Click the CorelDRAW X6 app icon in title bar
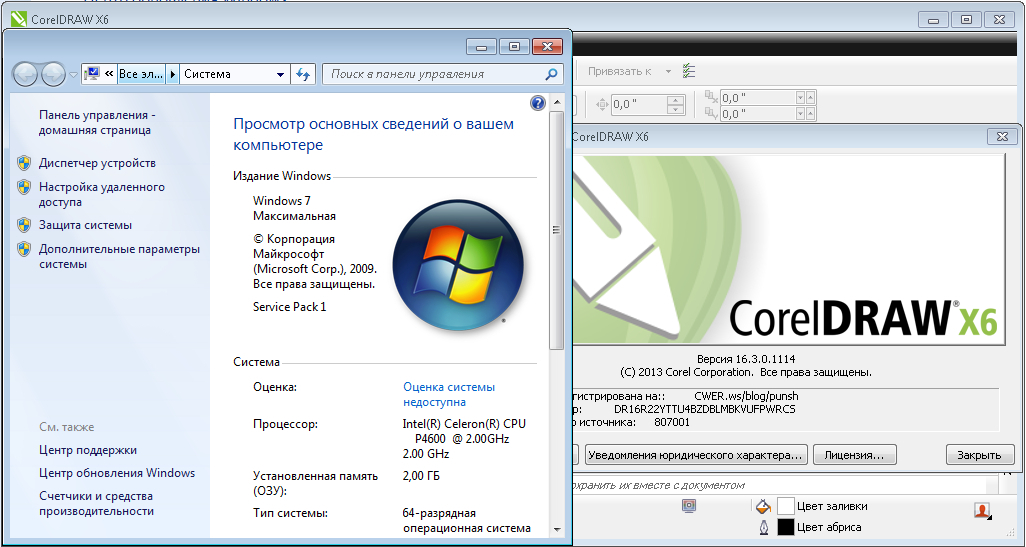Viewport: 1026px width, 547px height. [x=18, y=19]
